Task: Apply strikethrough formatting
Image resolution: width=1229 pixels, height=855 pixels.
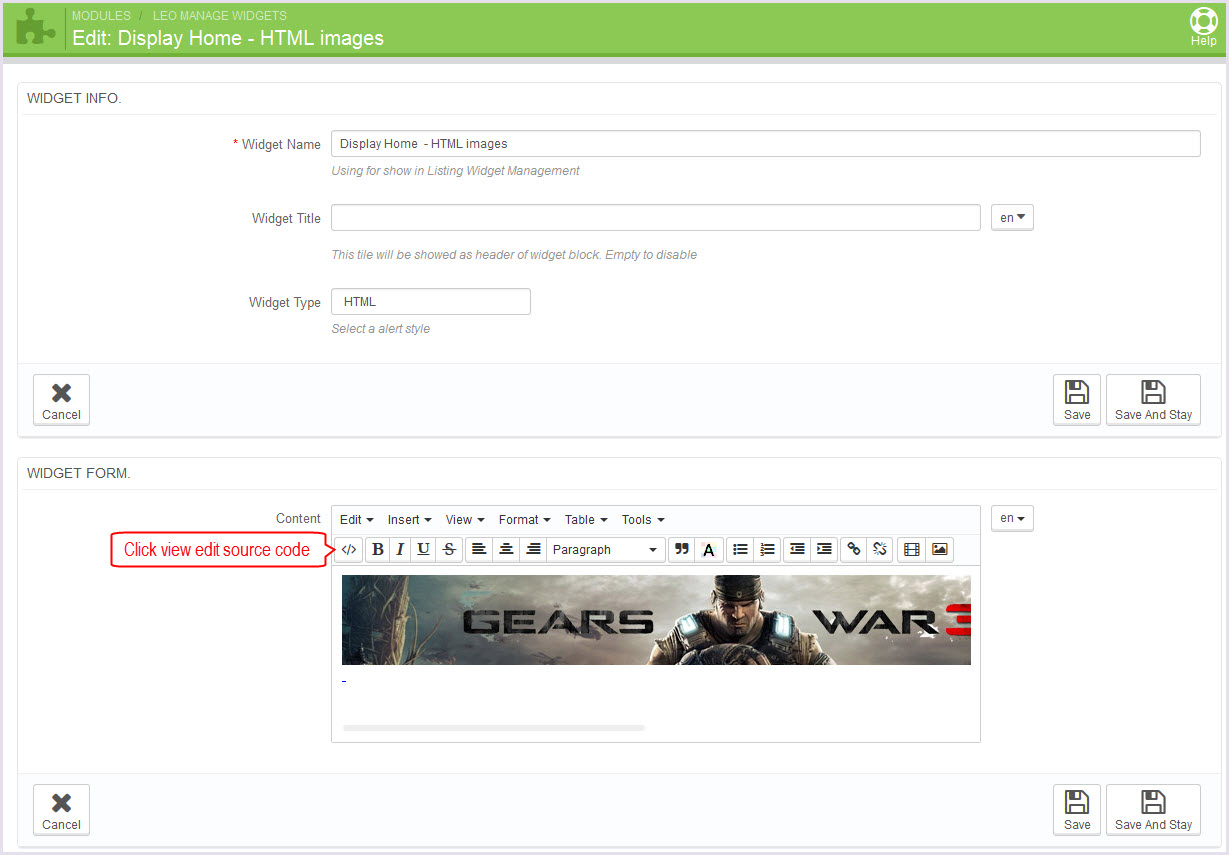Action: pyautogui.click(x=449, y=549)
